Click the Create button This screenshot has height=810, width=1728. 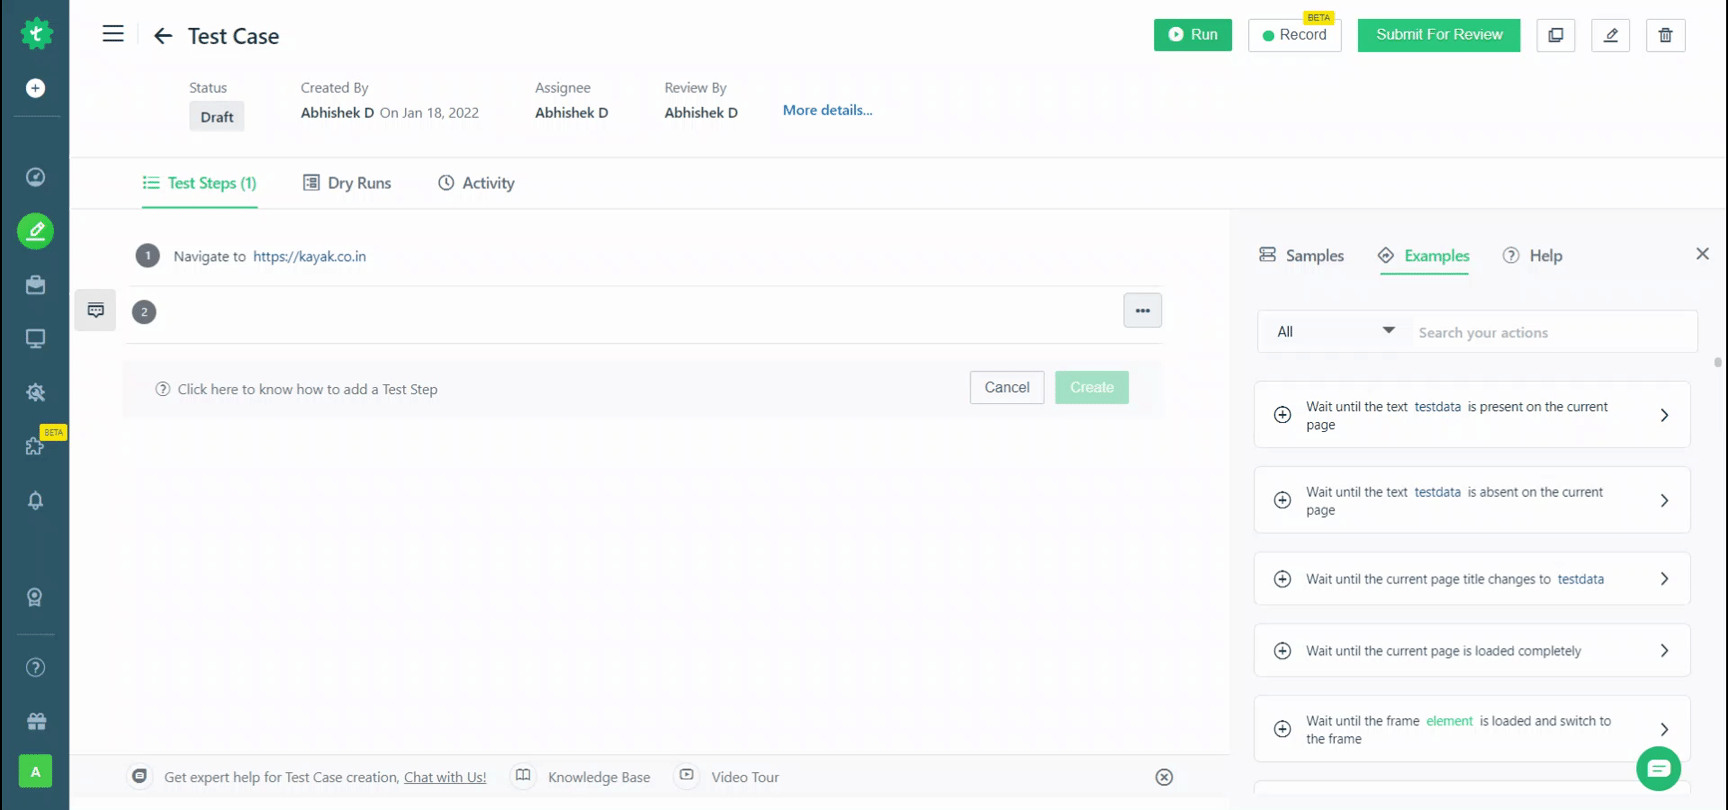[1092, 387]
